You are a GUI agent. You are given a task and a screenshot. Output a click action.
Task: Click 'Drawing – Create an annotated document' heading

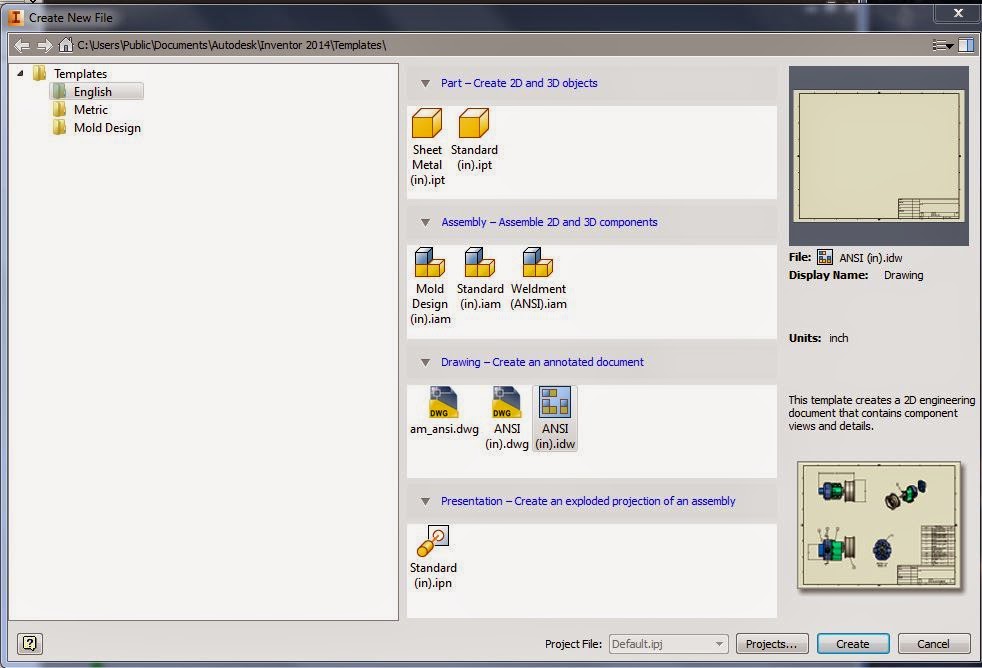coord(542,362)
